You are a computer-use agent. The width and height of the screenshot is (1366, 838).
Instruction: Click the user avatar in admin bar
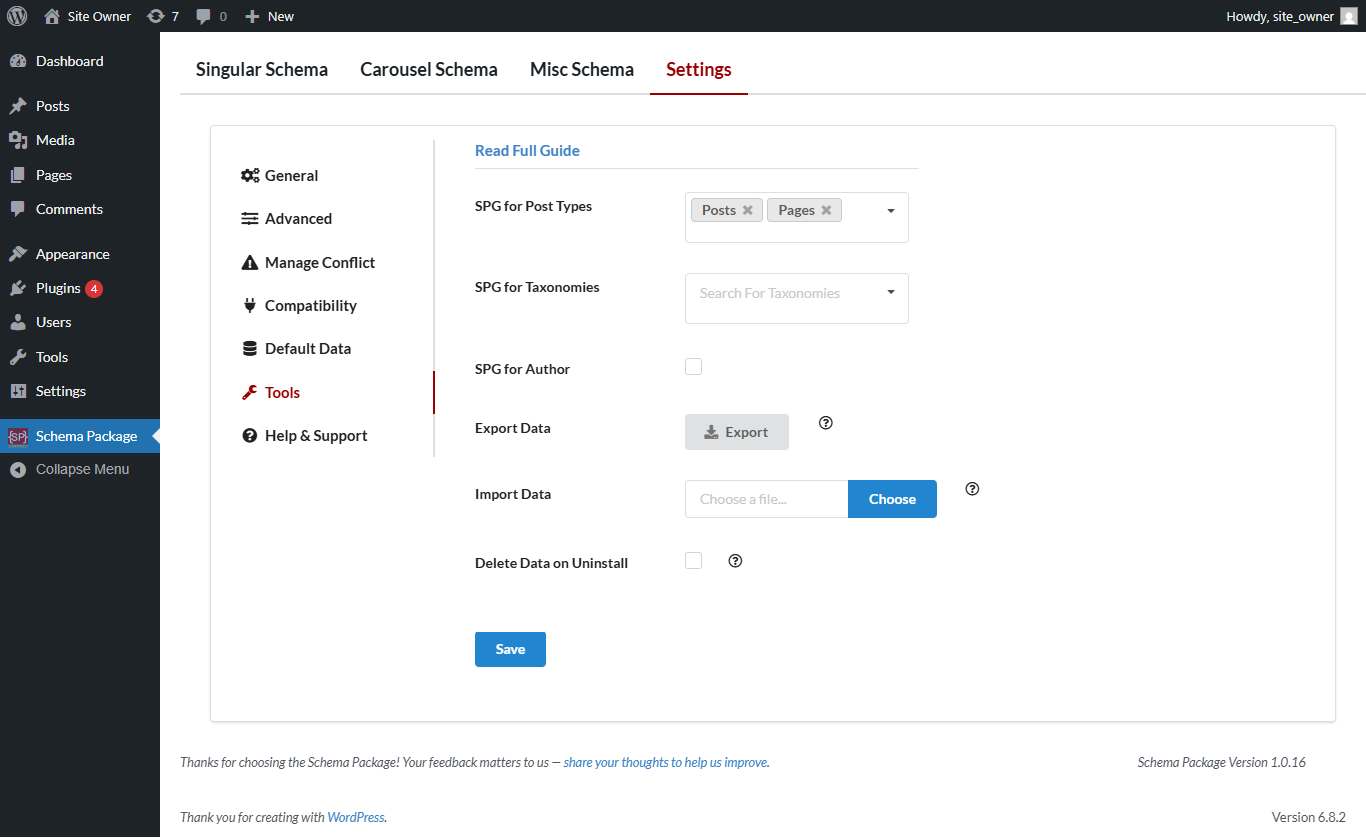(x=1349, y=16)
